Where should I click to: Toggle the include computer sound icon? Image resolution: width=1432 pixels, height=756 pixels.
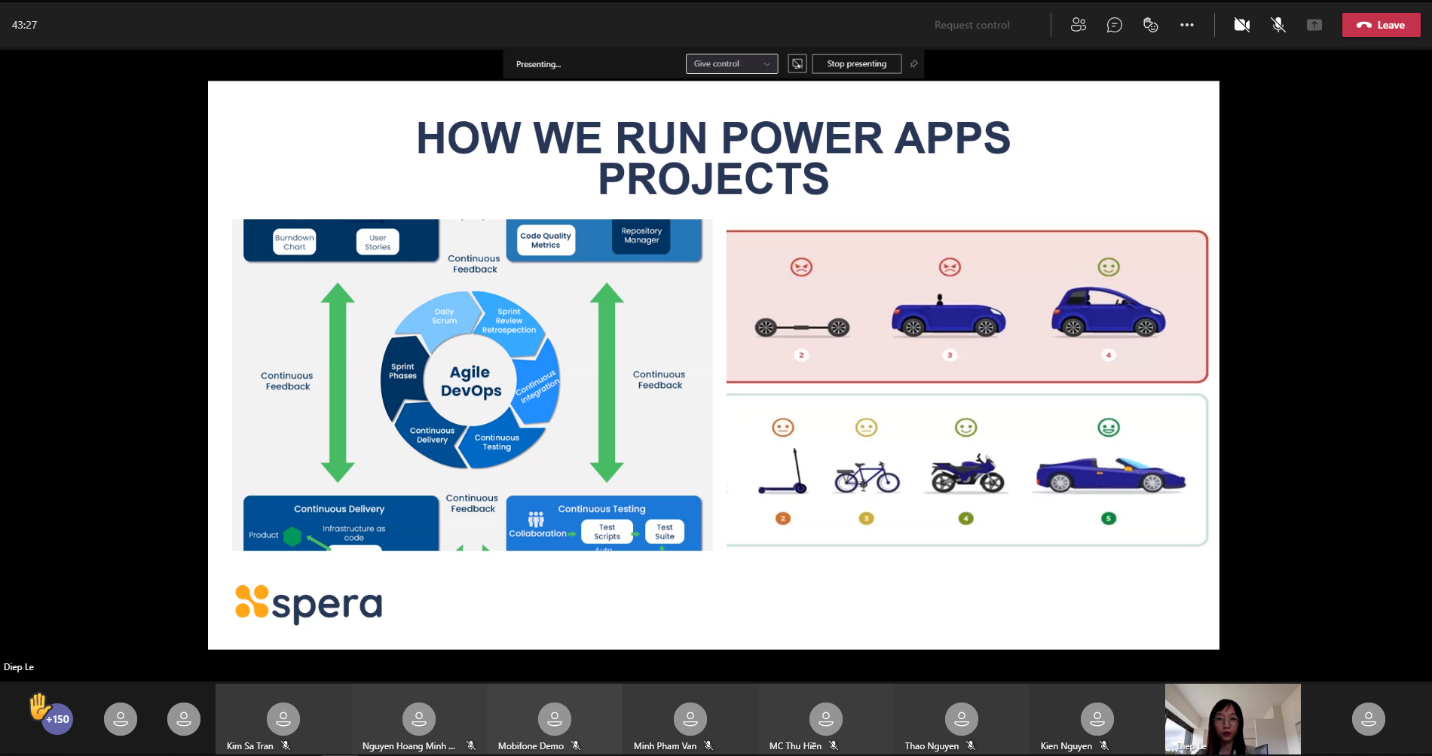coord(797,64)
